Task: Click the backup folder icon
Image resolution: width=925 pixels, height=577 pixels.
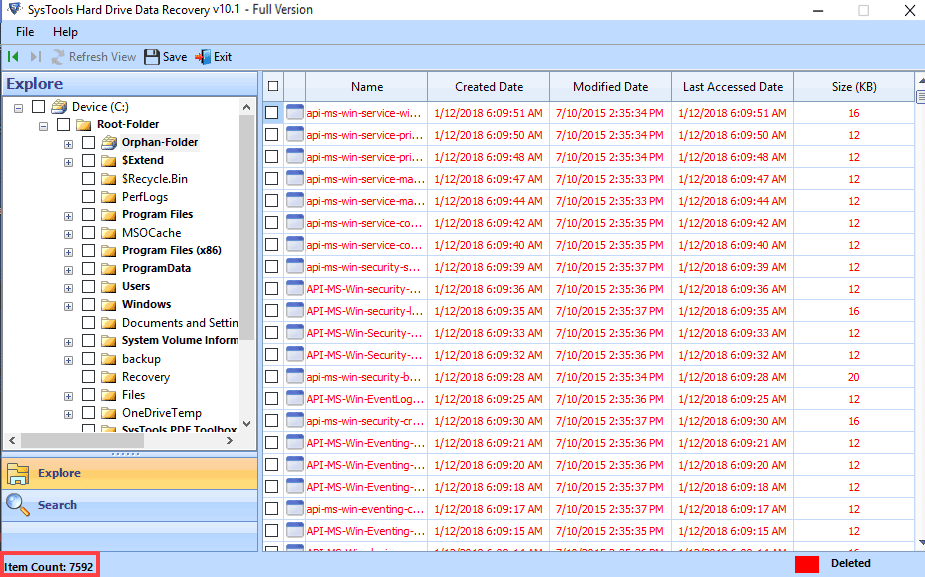Action: tap(109, 359)
